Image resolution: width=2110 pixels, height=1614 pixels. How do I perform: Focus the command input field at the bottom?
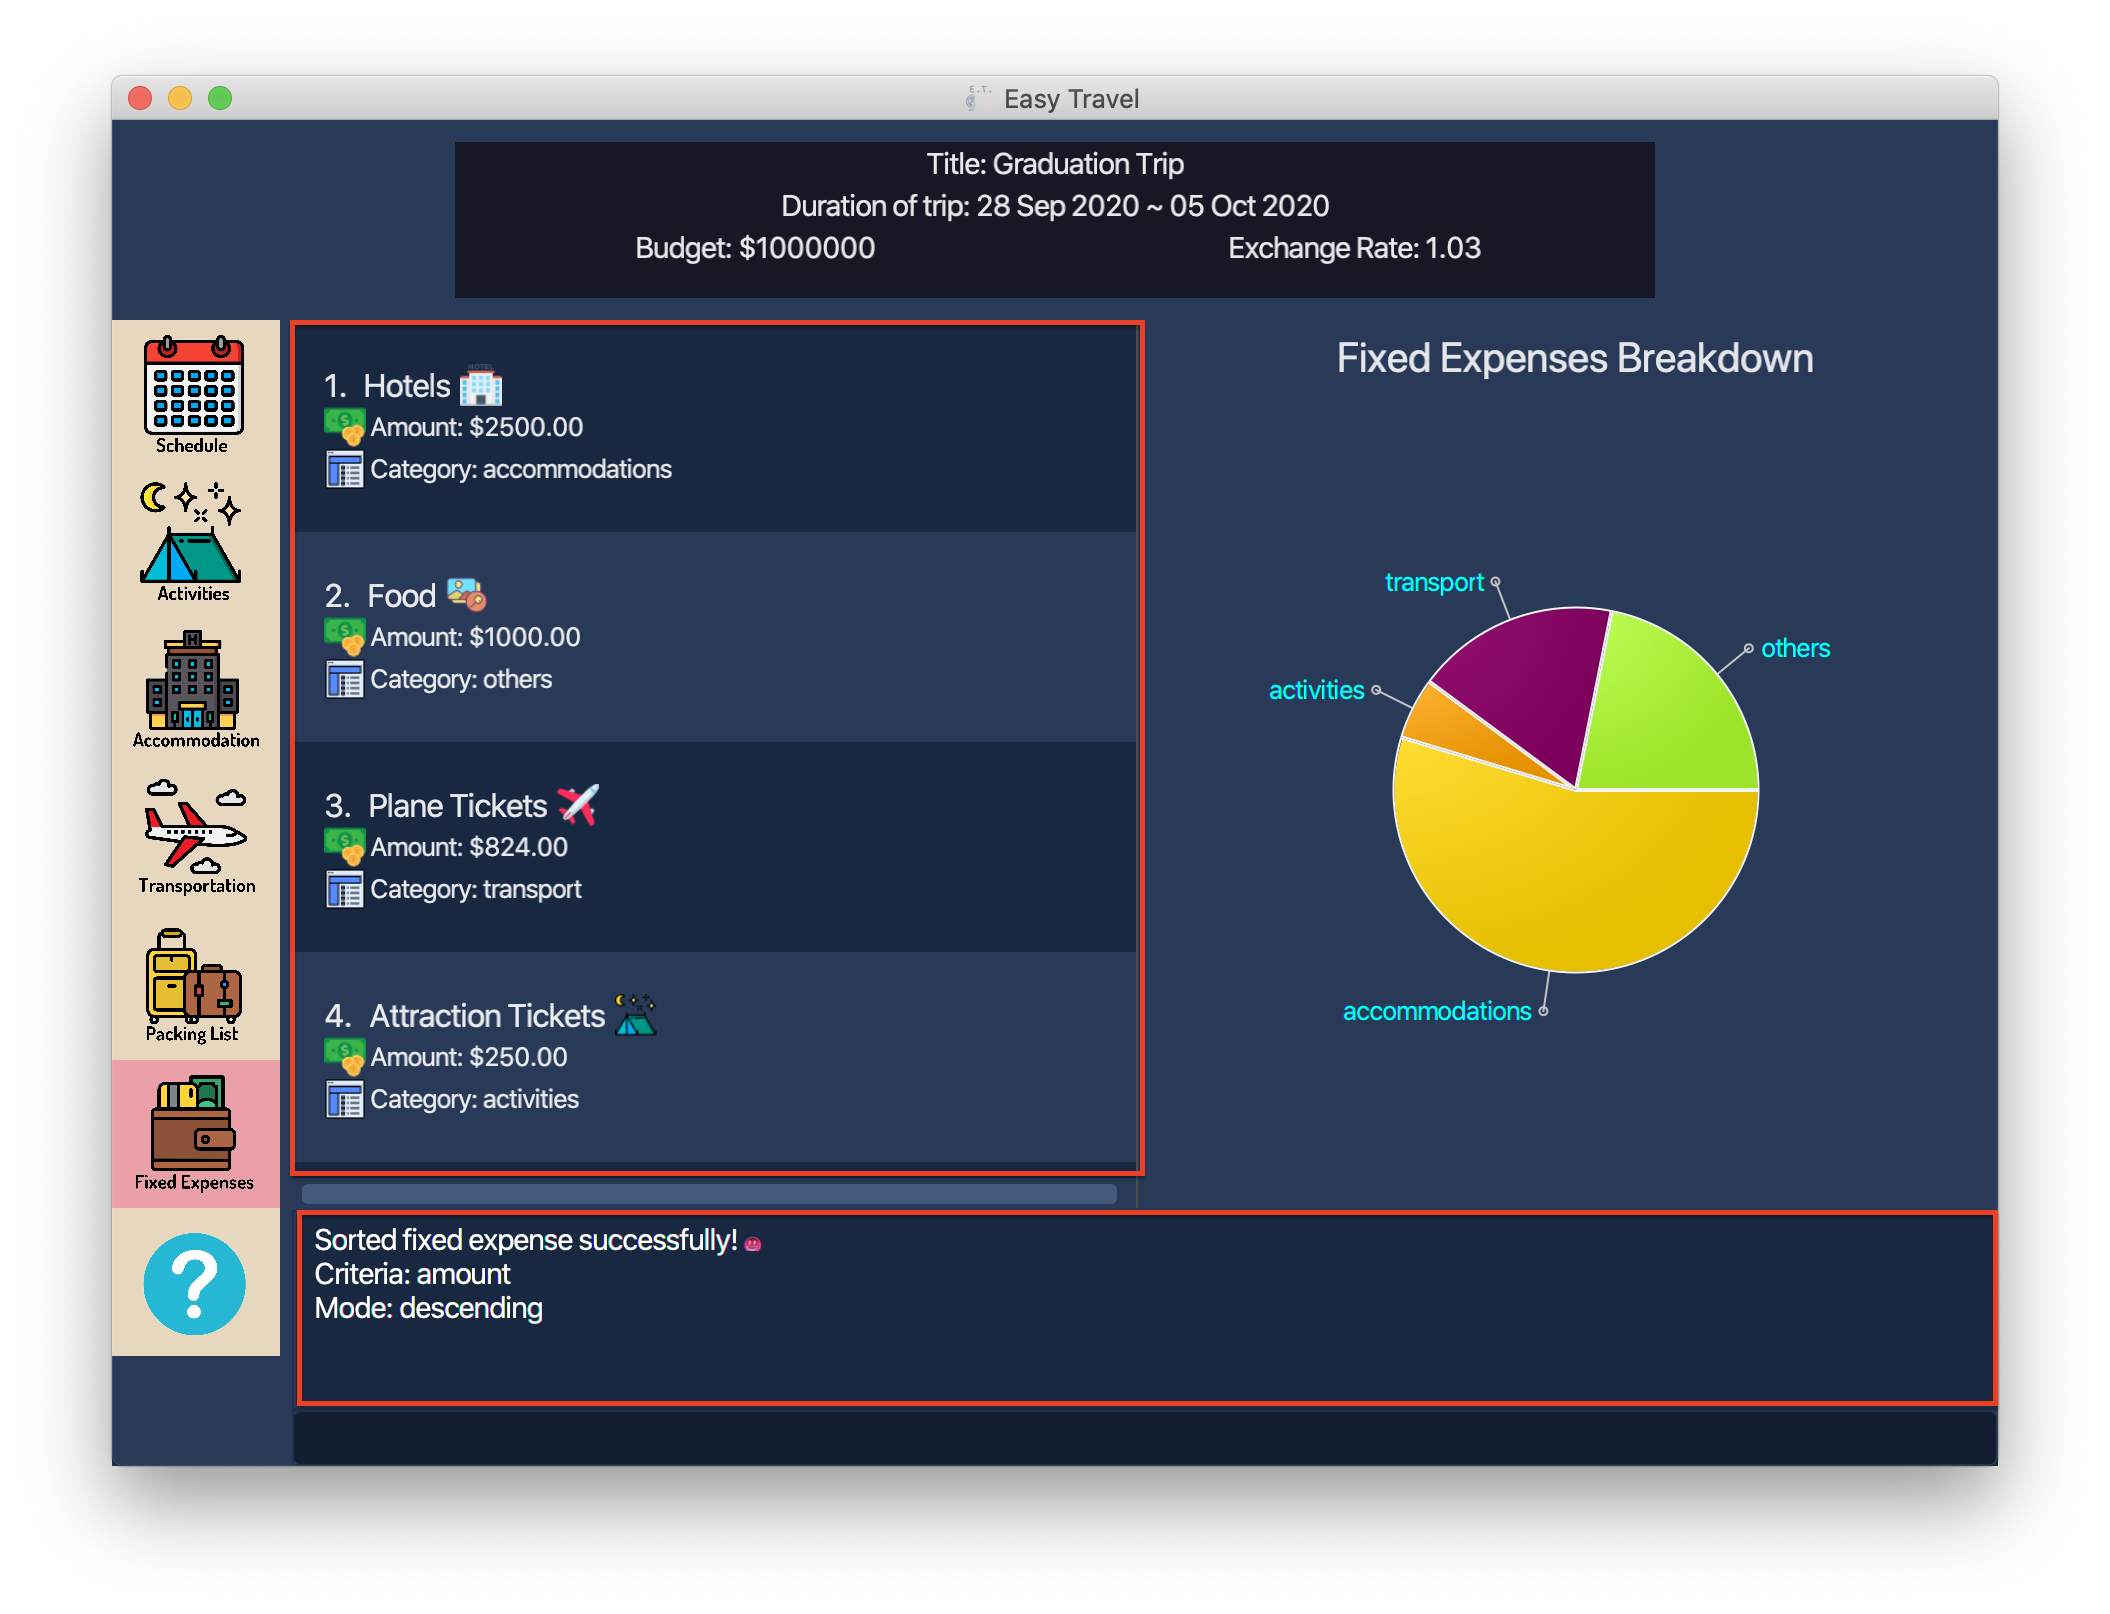[1145, 1437]
